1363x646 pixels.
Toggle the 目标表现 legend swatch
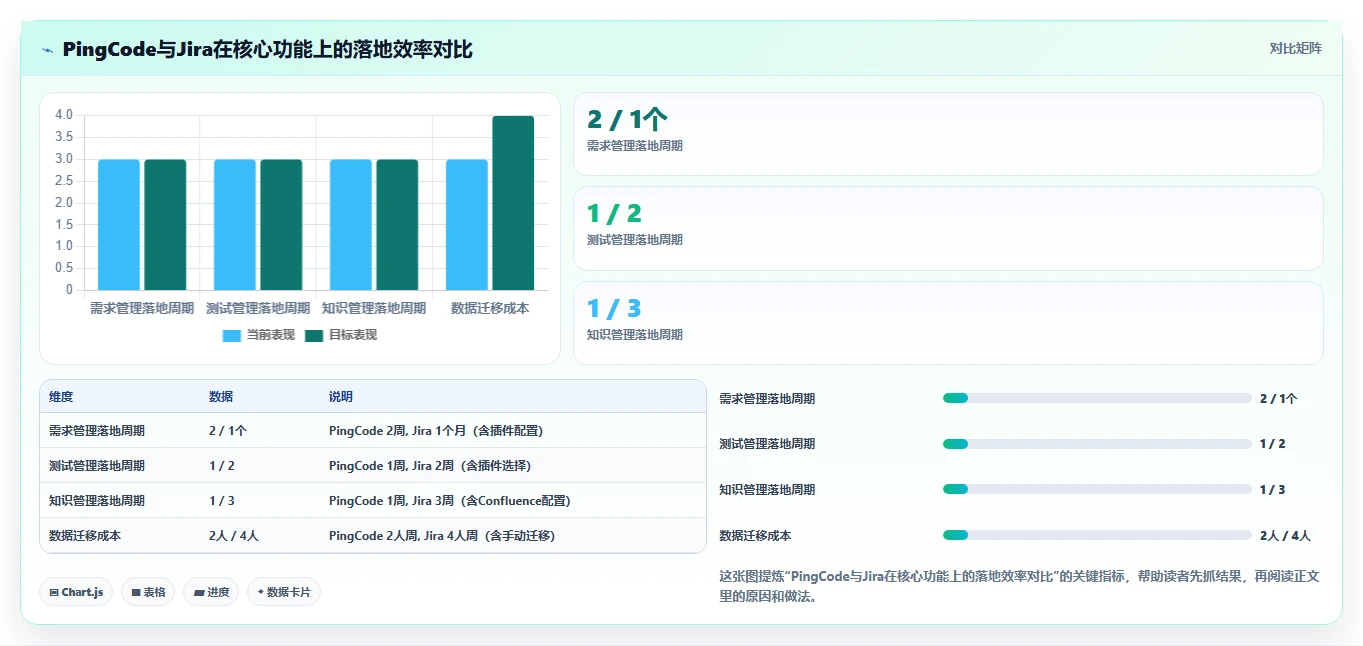314,336
